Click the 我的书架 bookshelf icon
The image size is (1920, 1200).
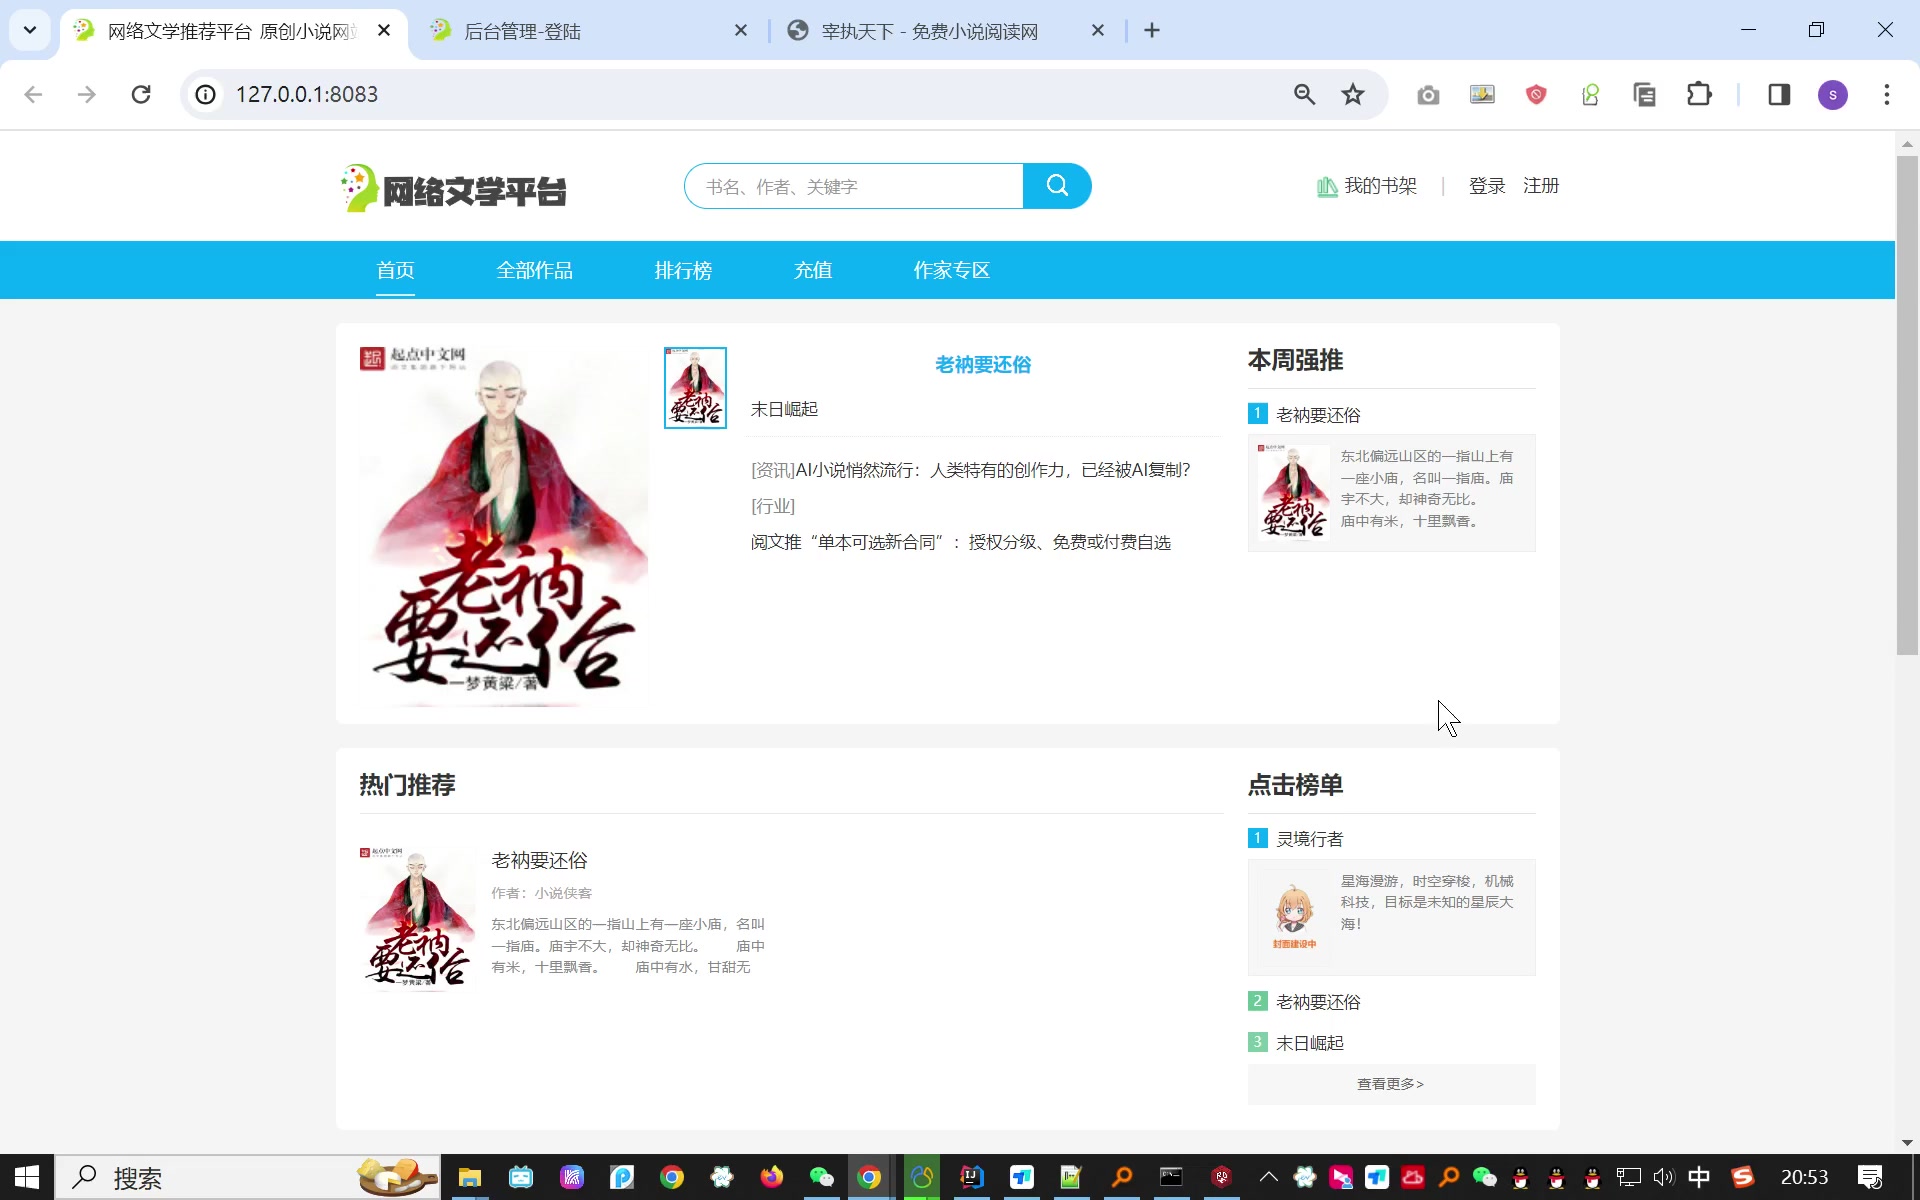click(x=1327, y=187)
